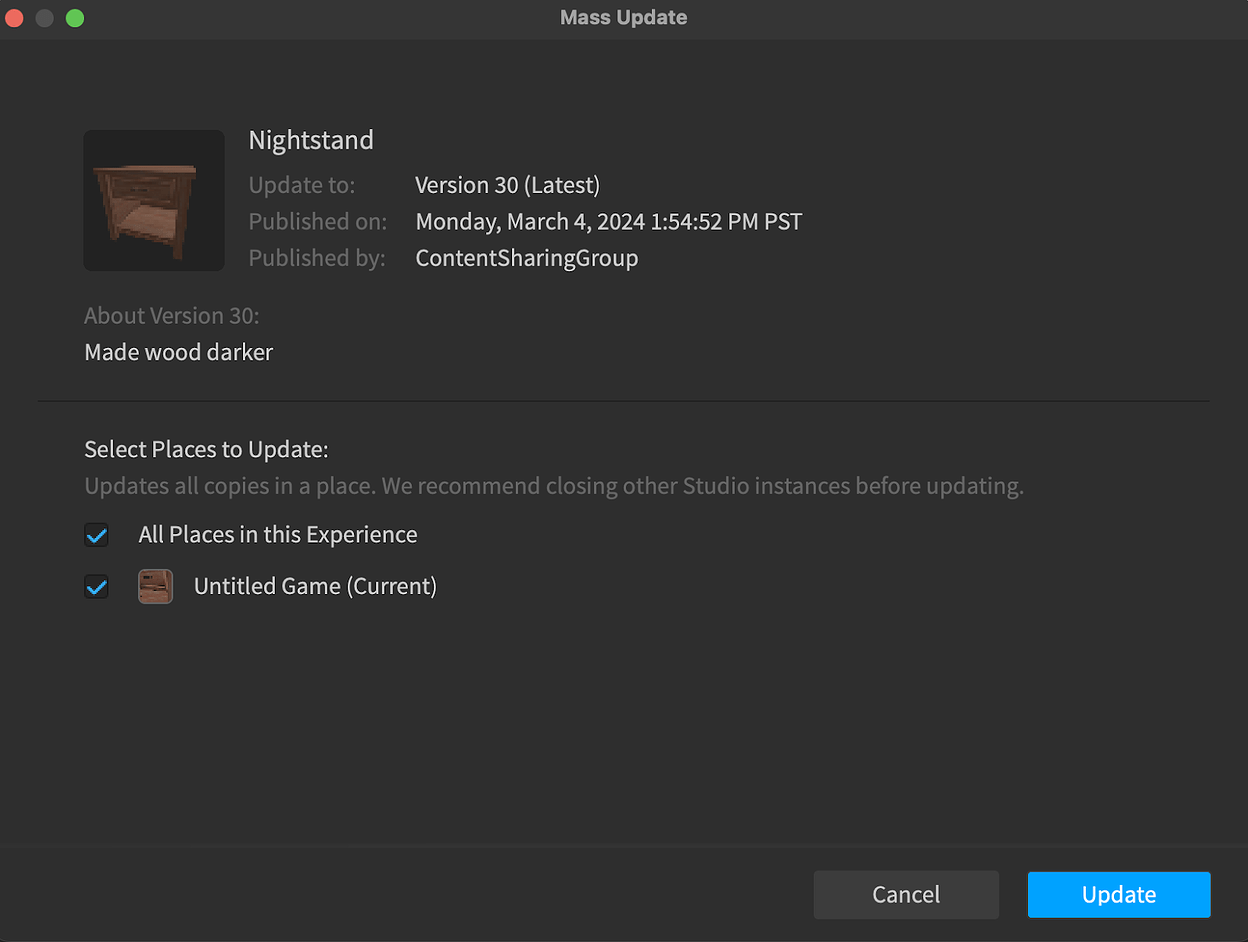The width and height of the screenshot is (1248, 942).
Task: Click the green zoom window control
Action: pyautogui.click(x=74, y=18)
